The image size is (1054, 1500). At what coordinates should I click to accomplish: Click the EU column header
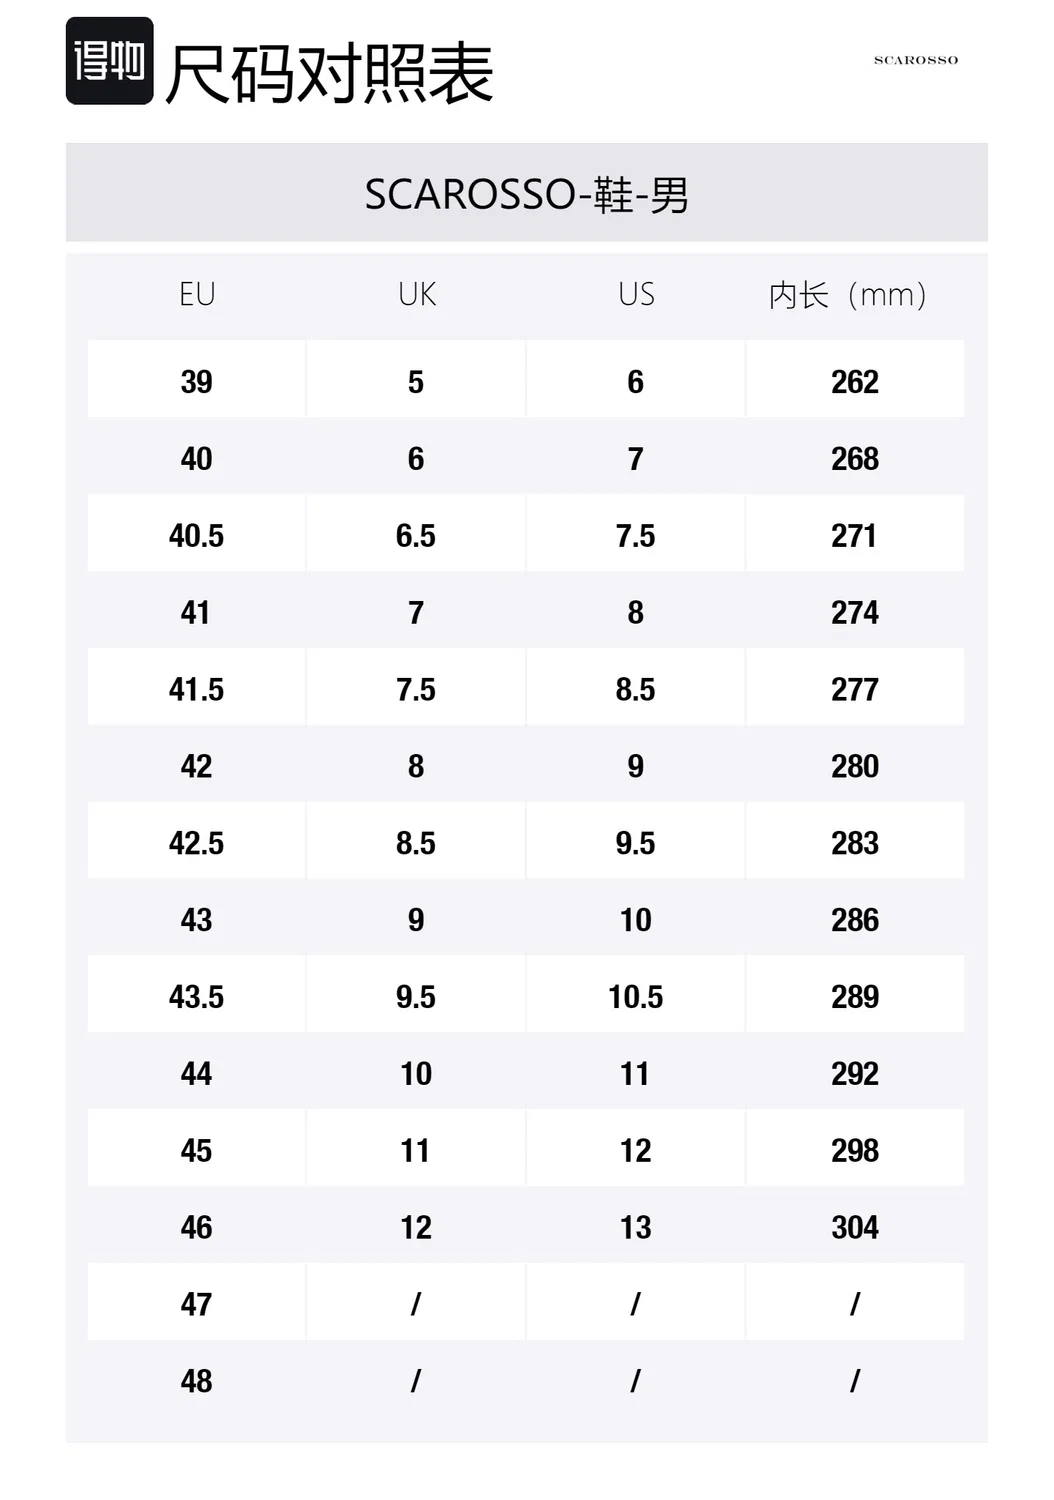(197, 294)
